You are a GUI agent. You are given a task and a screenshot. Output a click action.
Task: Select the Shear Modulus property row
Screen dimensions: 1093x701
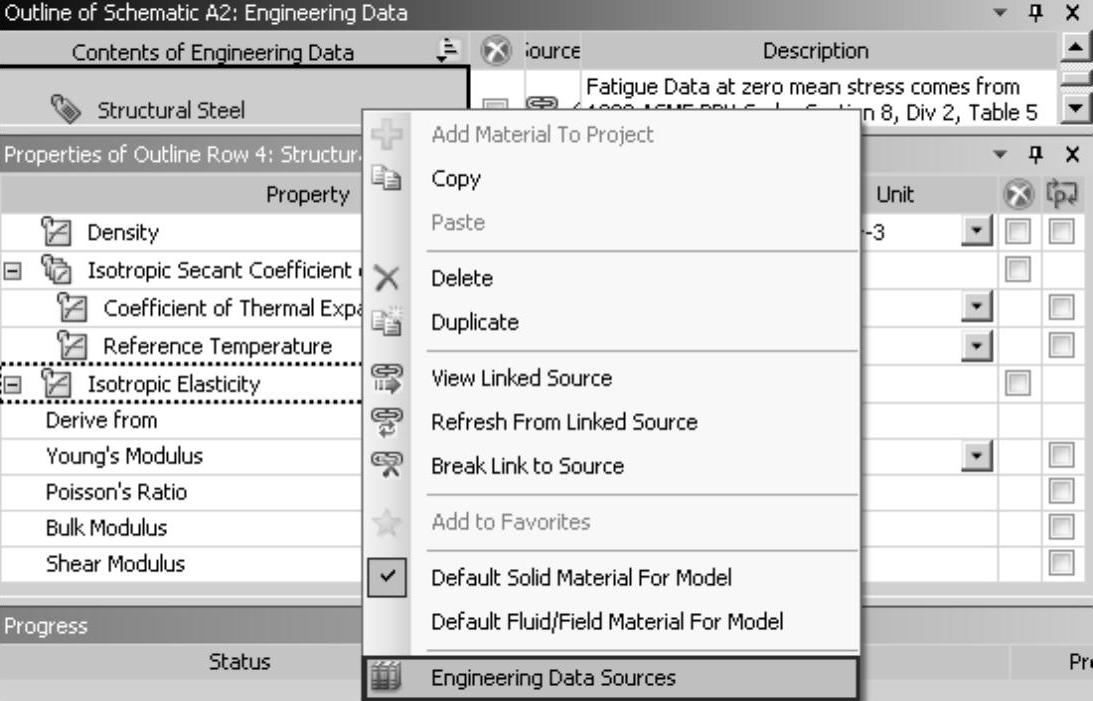[115, 564]
